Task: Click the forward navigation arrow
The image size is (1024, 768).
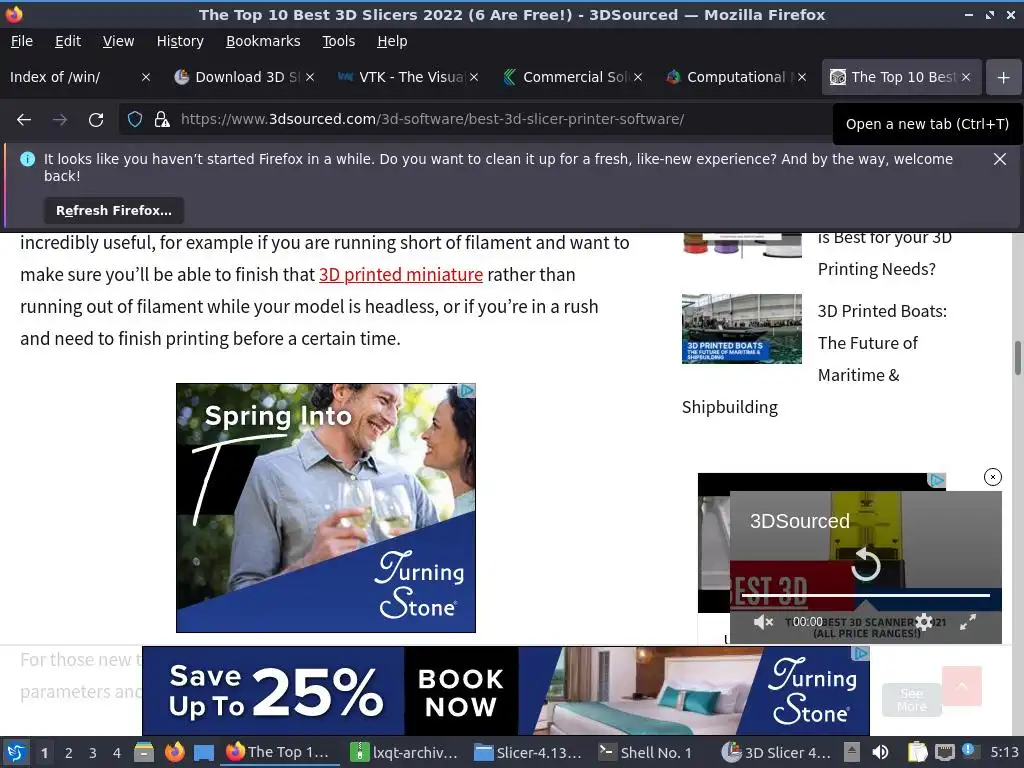Action: 60,120
